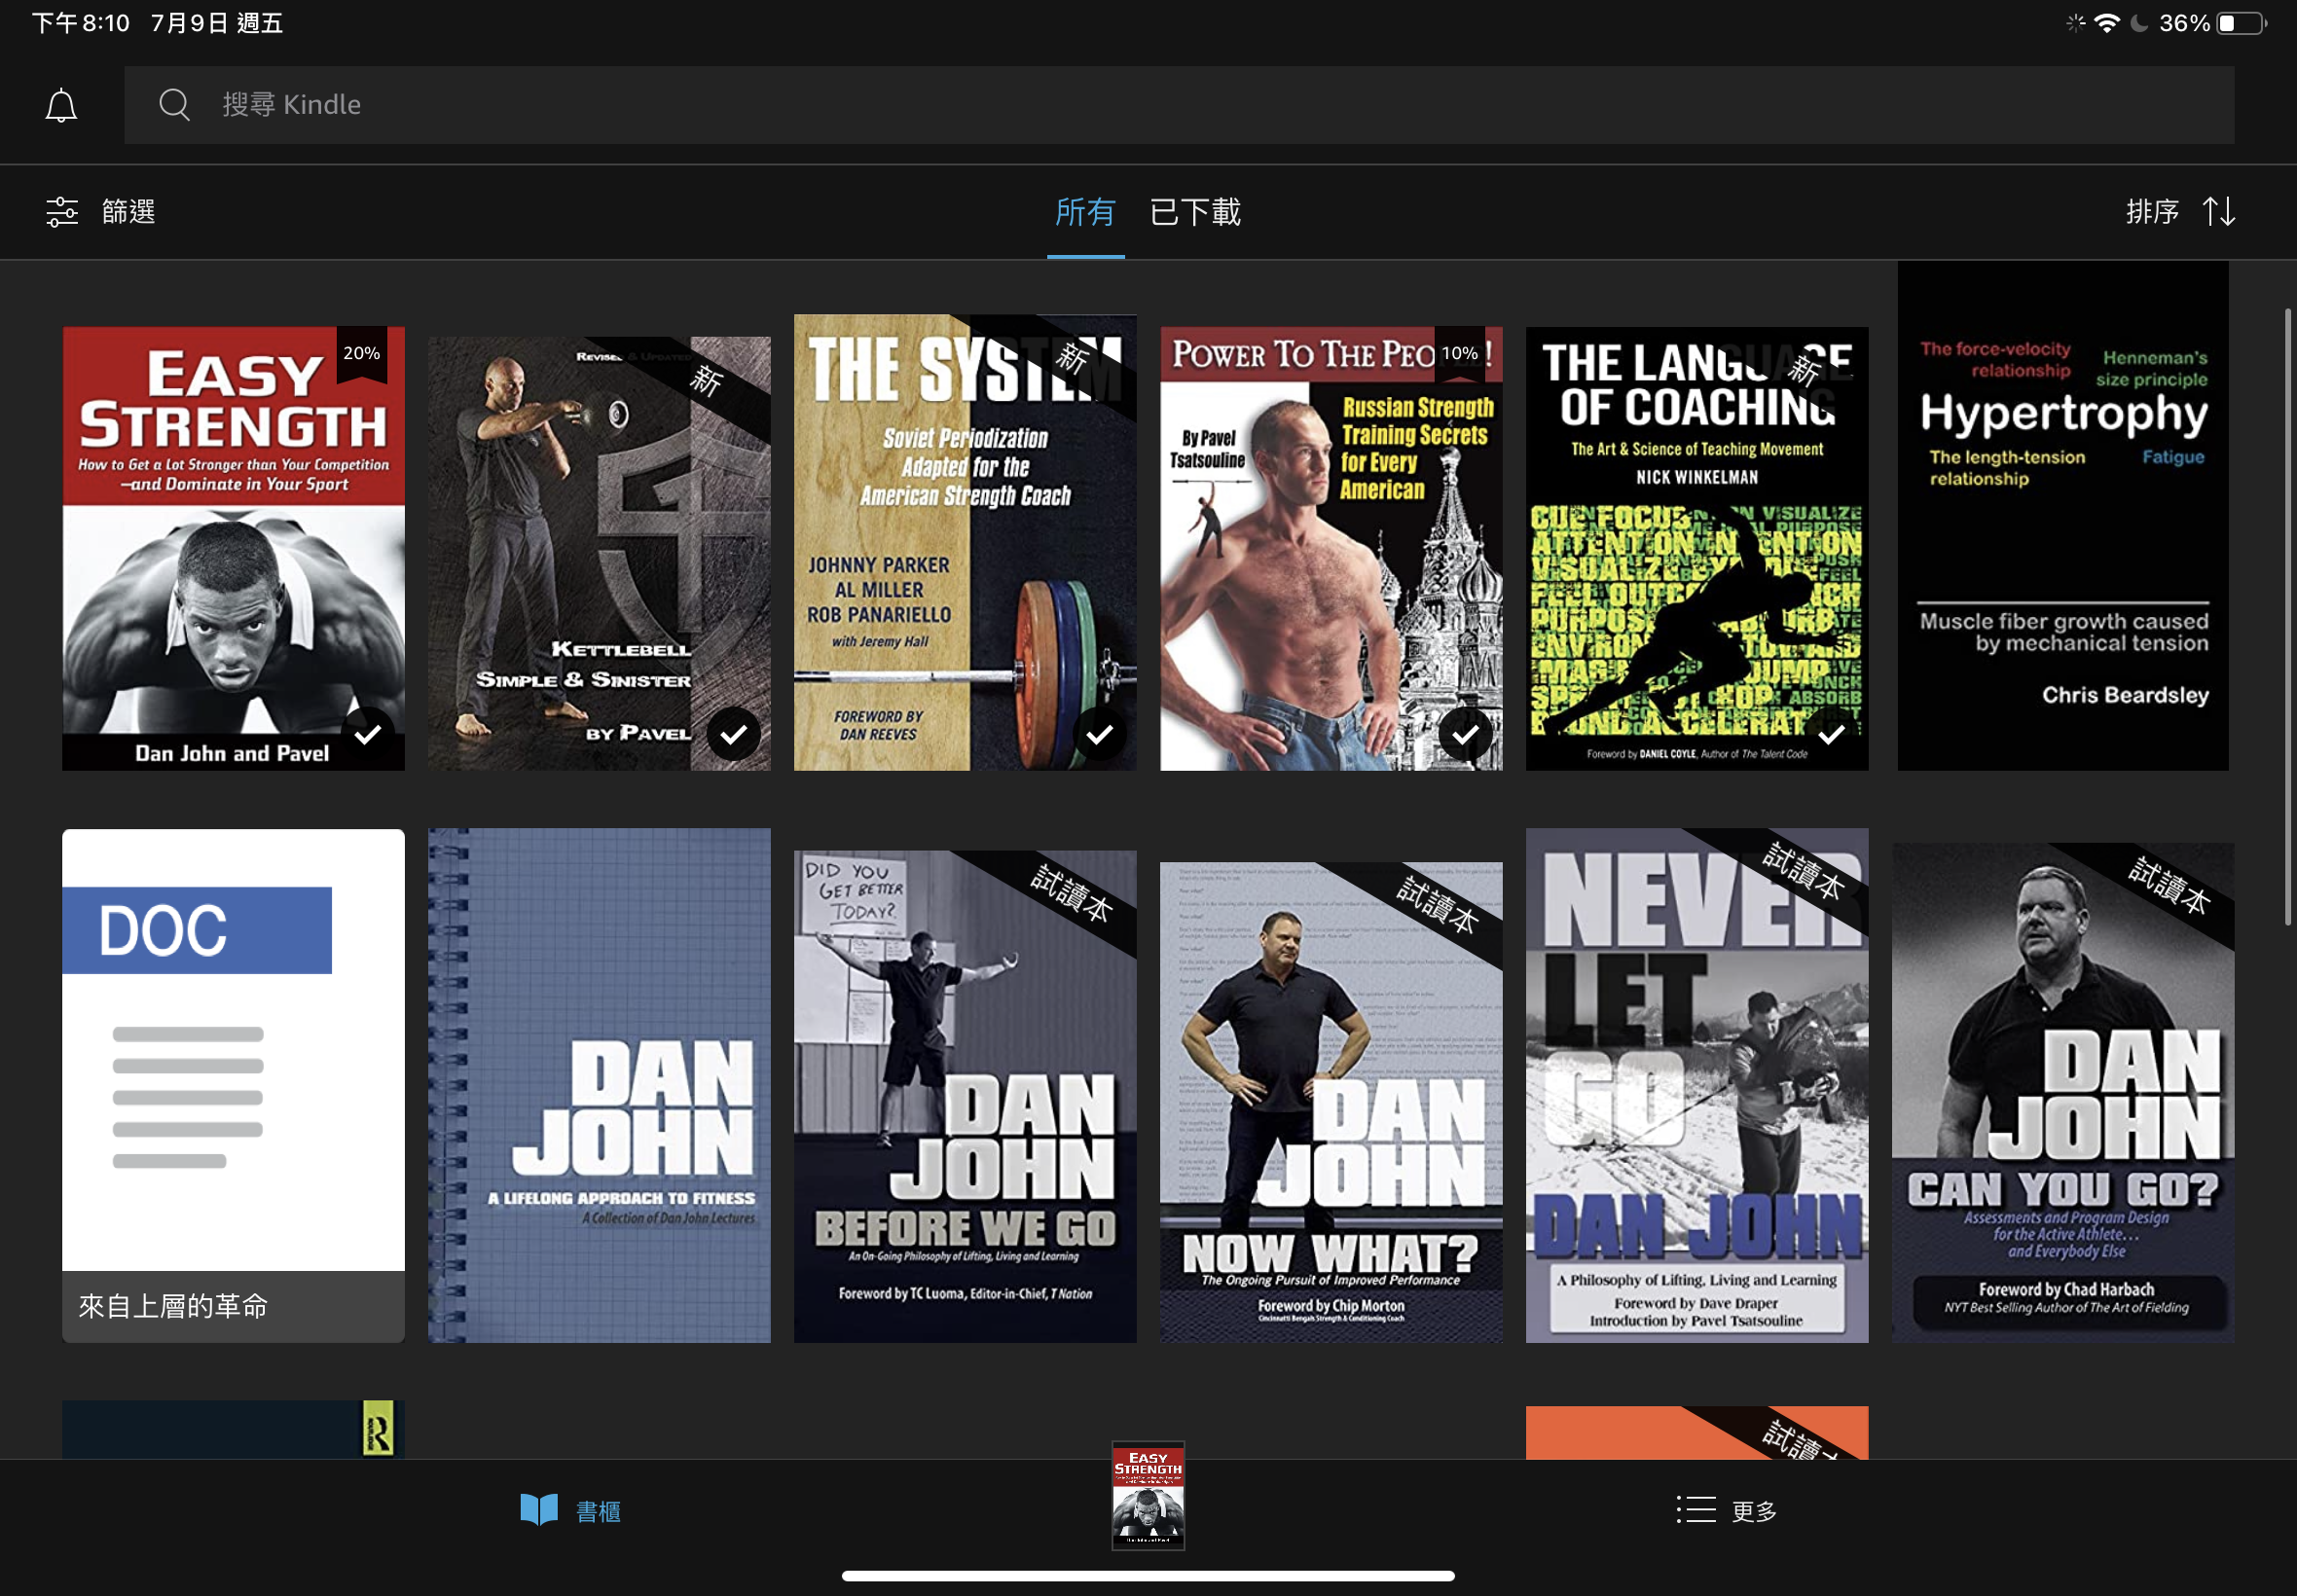Tap the checkmark on The Language of Coaching
Image resolution: width=2297 pixels, height=1596 pixels.
click(1831, 734)
